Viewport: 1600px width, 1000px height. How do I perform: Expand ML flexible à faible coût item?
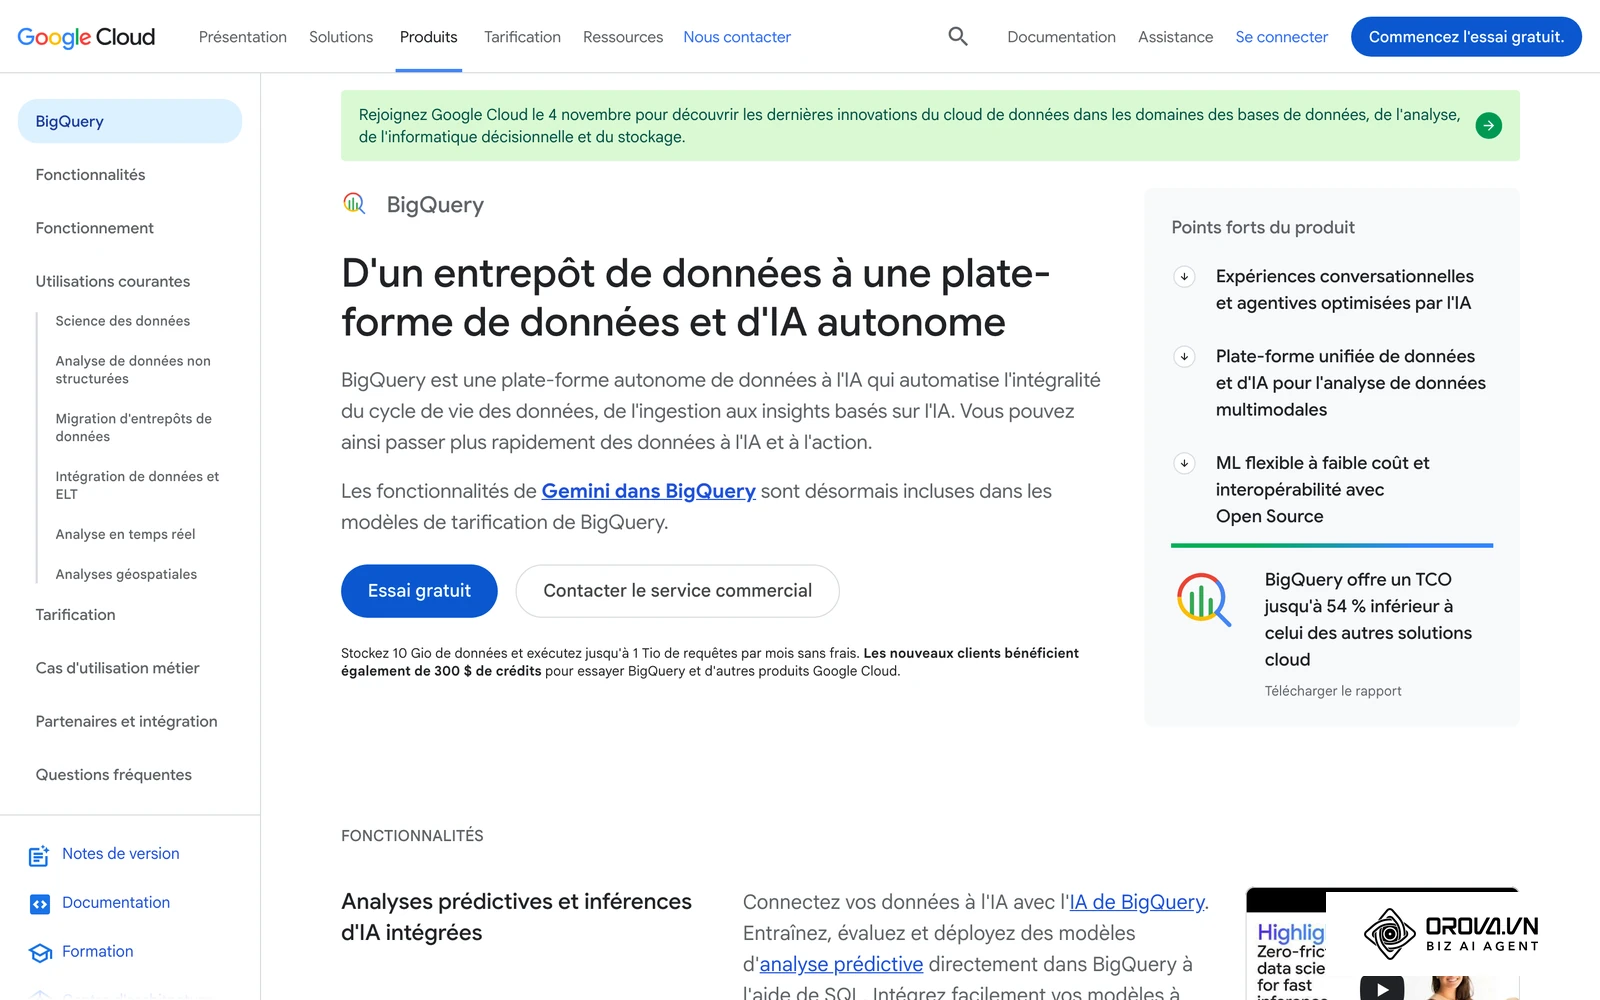pos(1184,463)
